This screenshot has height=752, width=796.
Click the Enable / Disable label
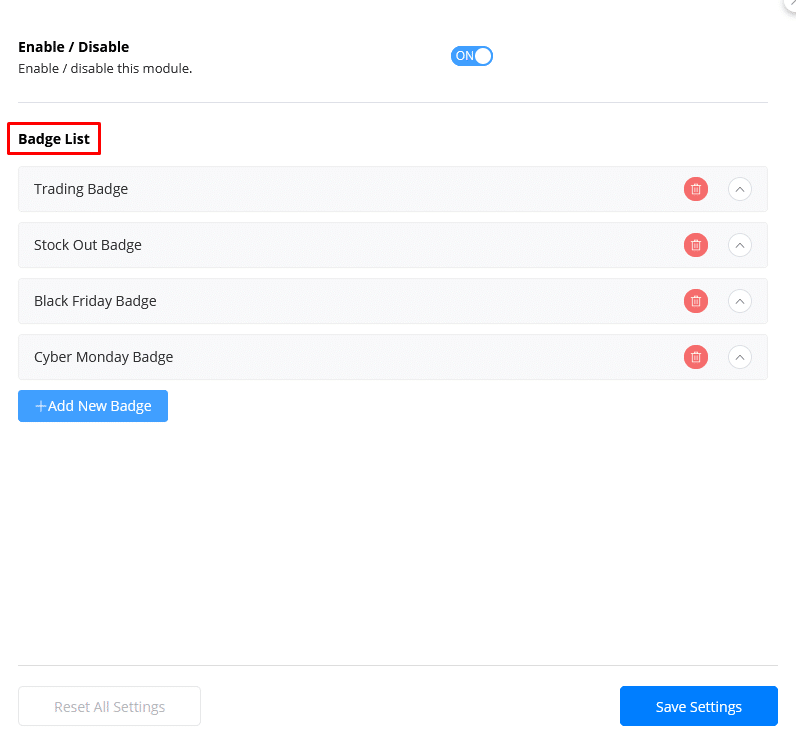(74, 47)
